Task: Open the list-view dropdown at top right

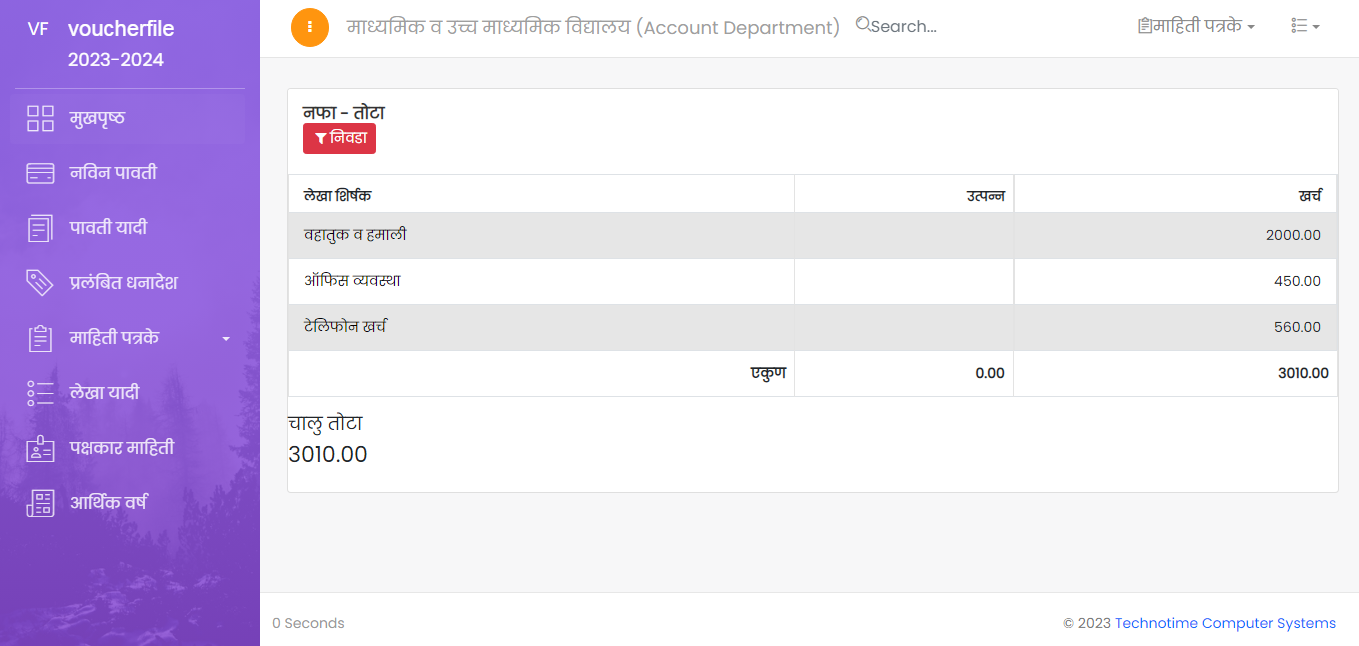Action: pyautogui.click(x=1305, y=26)
